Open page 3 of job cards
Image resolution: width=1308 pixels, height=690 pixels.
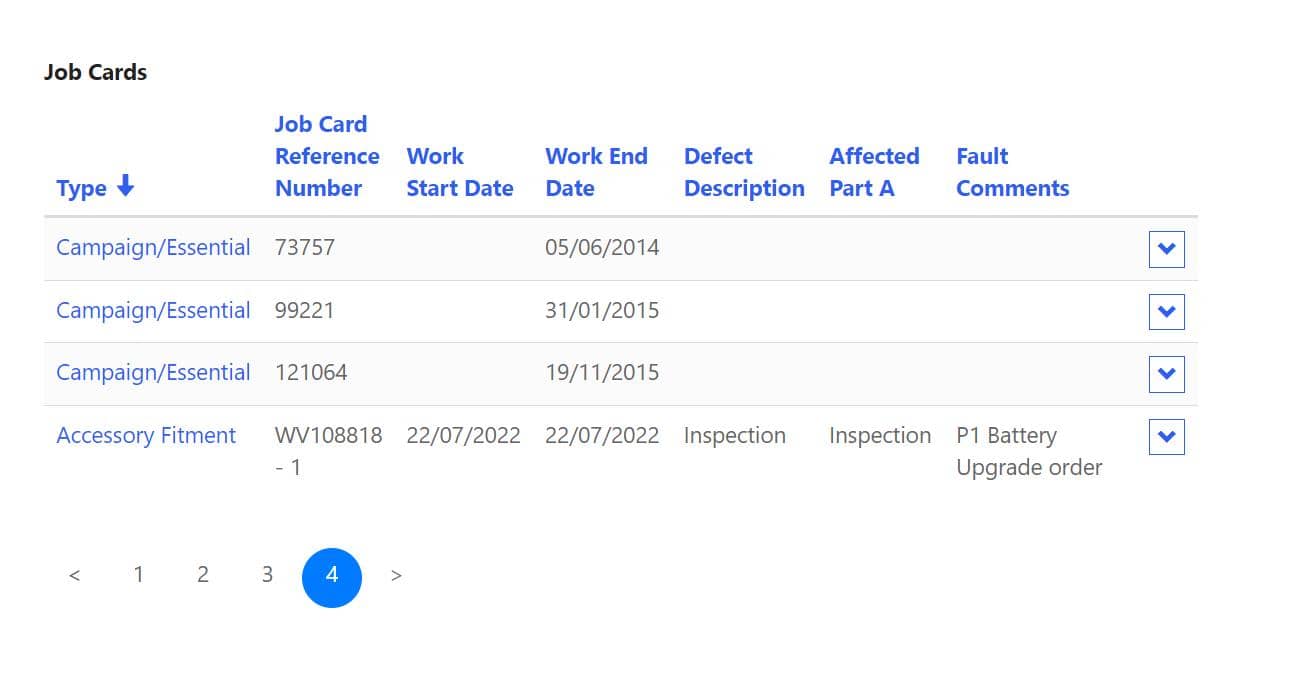pos(267,575)
